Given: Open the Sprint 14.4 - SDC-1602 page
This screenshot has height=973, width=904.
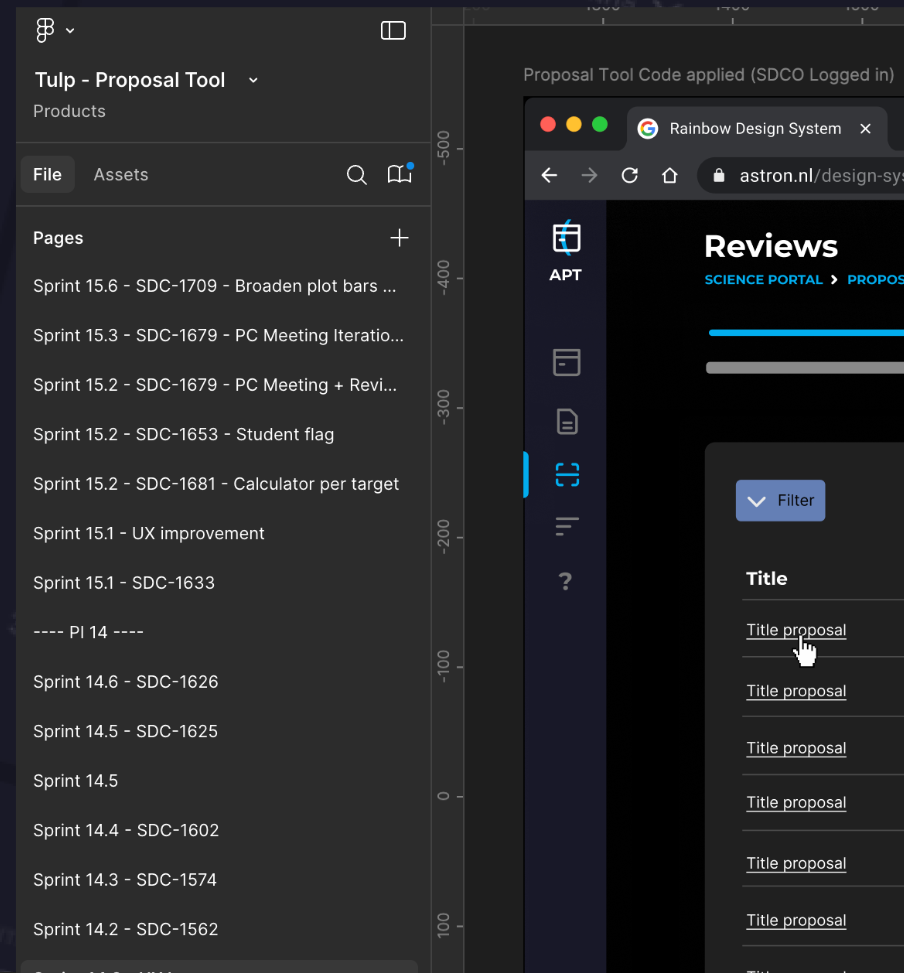Looking at the screenshot, I should coord(125,830).
